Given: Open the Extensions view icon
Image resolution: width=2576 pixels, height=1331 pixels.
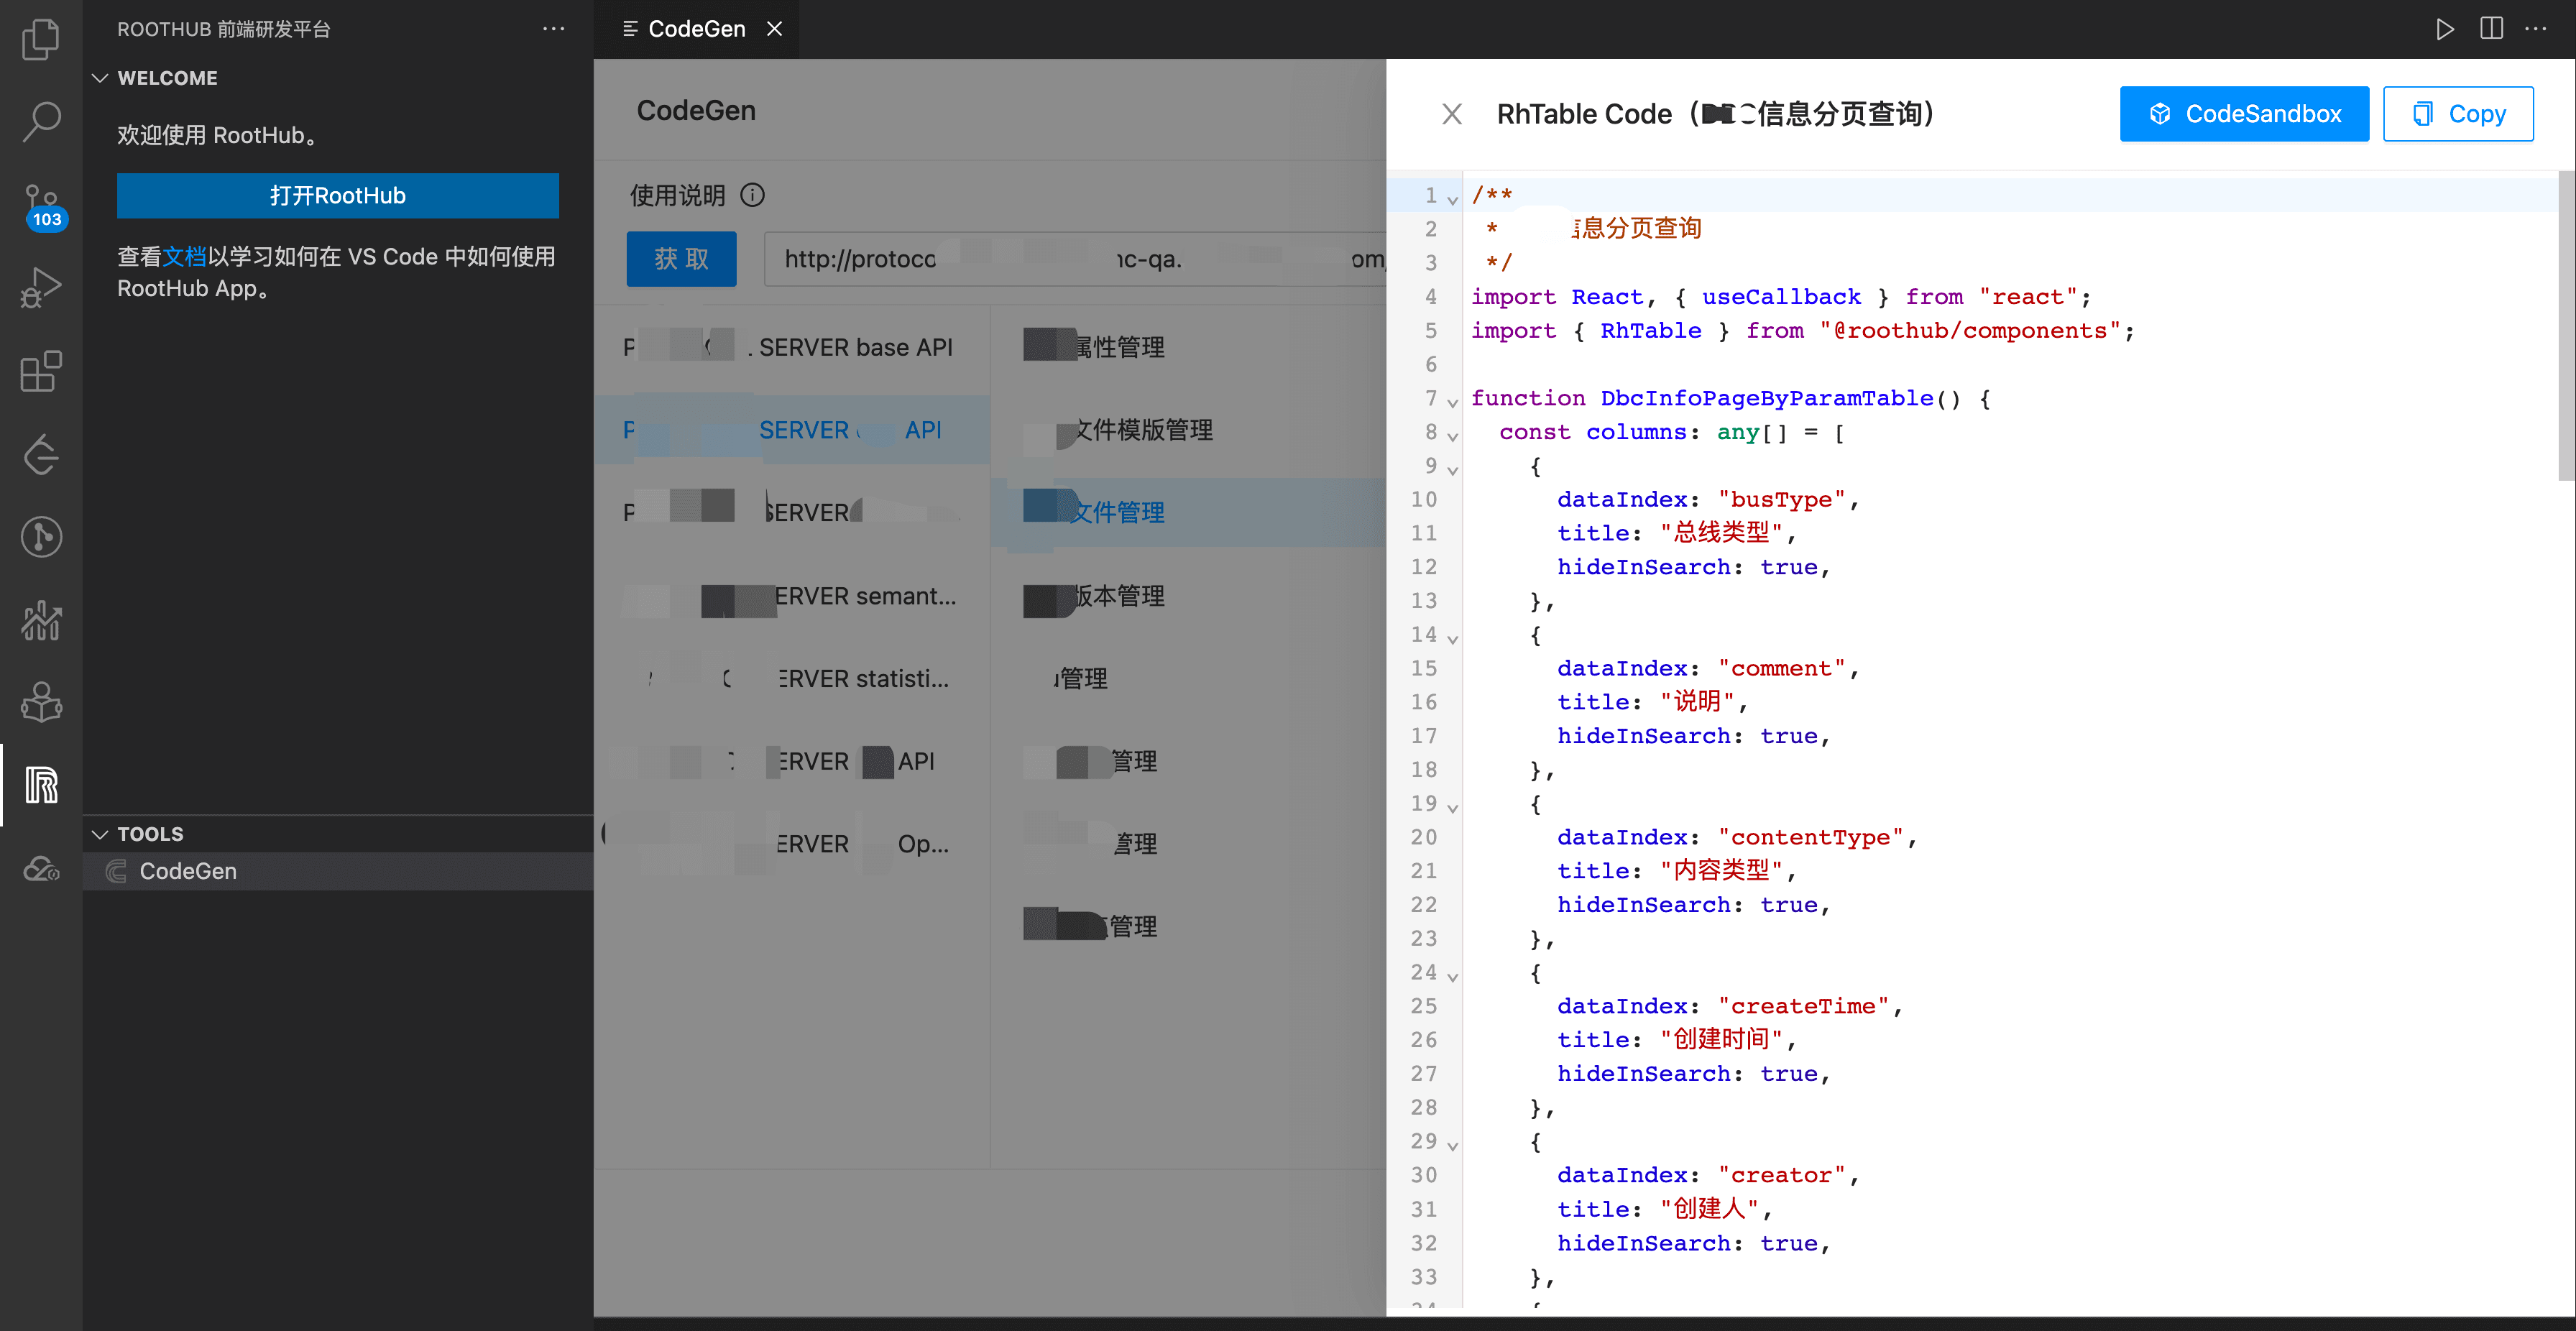Looking at the screenshot, I should [40, 371].
